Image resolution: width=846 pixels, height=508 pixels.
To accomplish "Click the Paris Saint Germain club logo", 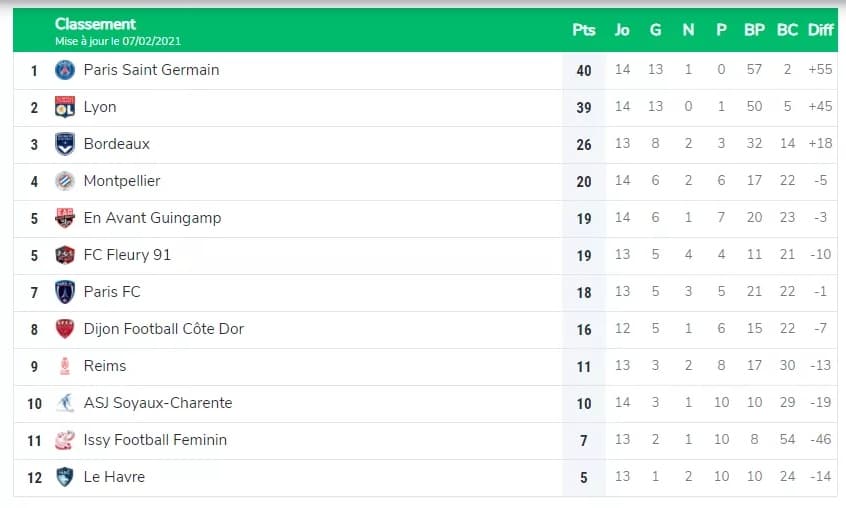I will click(65, 70).
